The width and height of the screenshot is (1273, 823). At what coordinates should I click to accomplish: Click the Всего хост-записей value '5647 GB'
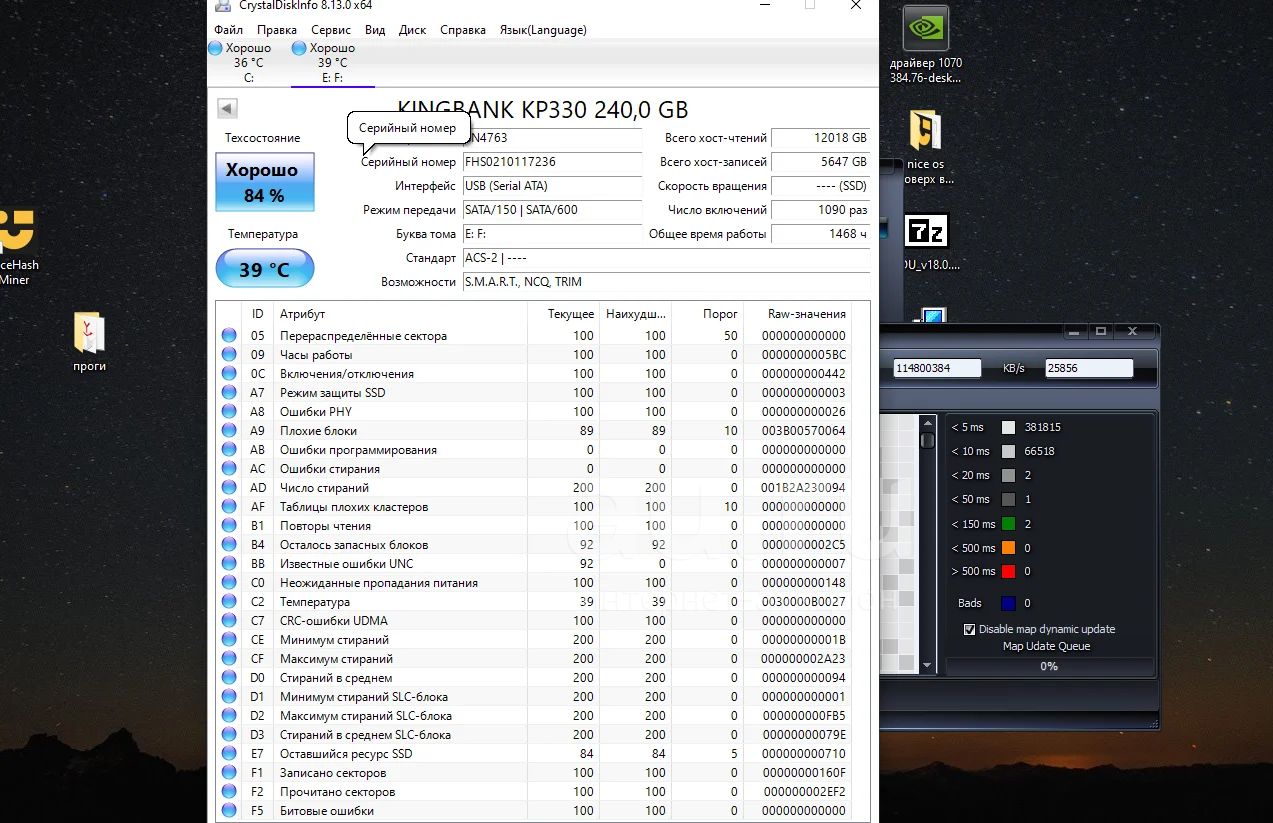click(820, 162)
